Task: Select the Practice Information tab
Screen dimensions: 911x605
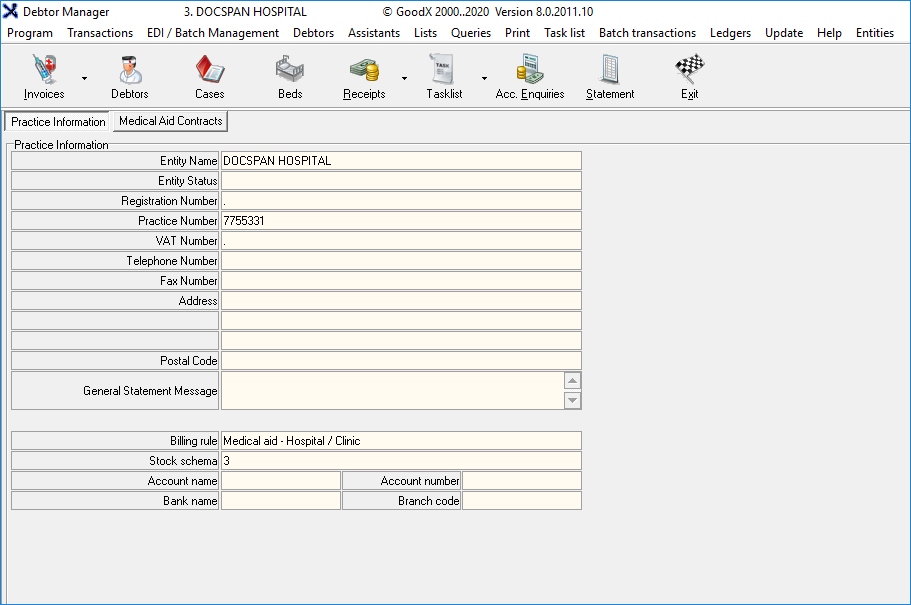Action: tap(58, 122)
